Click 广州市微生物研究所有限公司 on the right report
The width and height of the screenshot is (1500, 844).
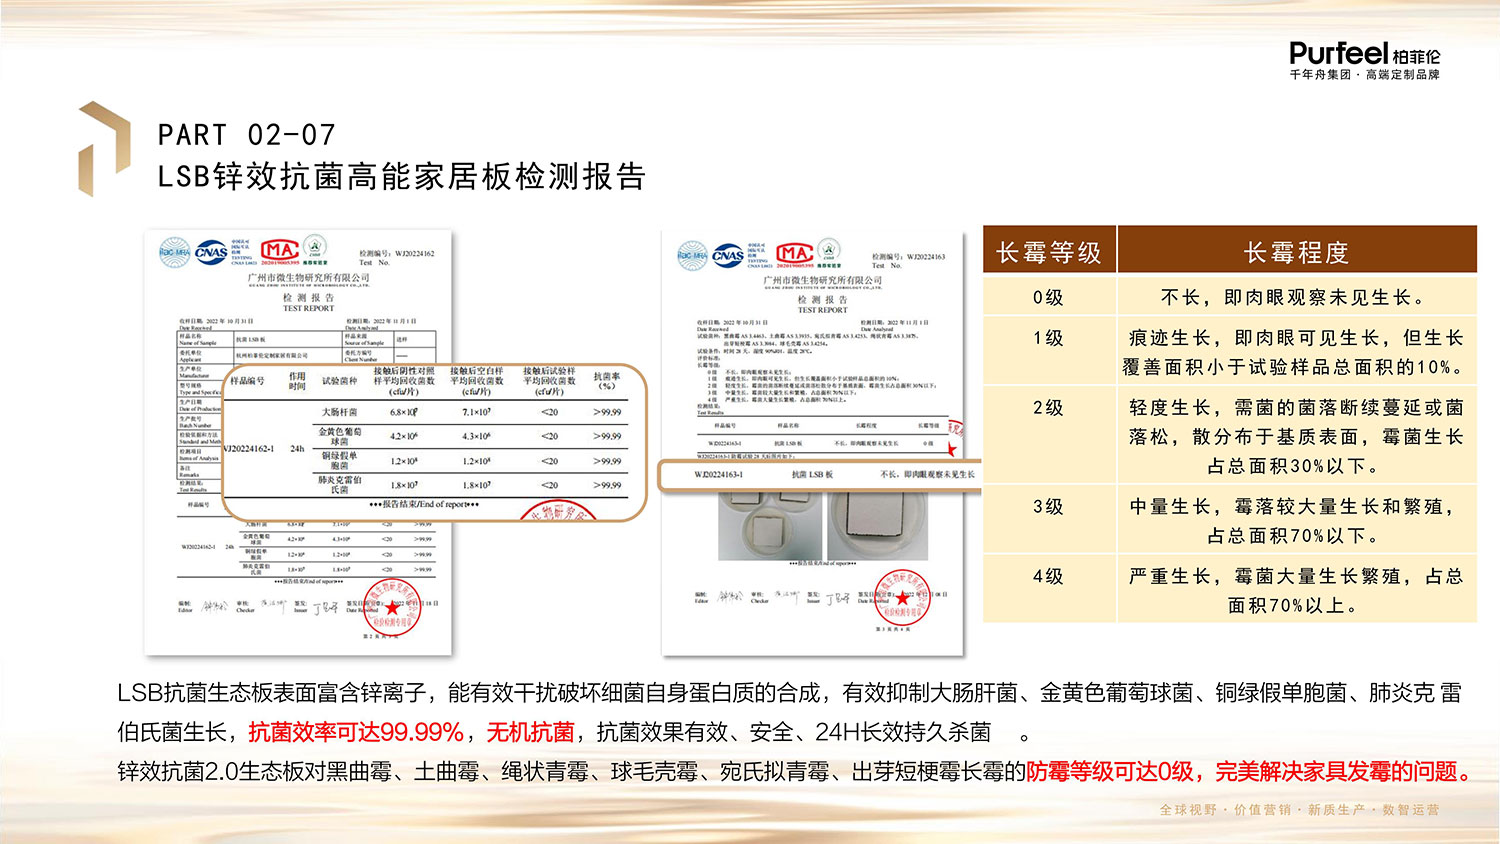tap(822, 280)
